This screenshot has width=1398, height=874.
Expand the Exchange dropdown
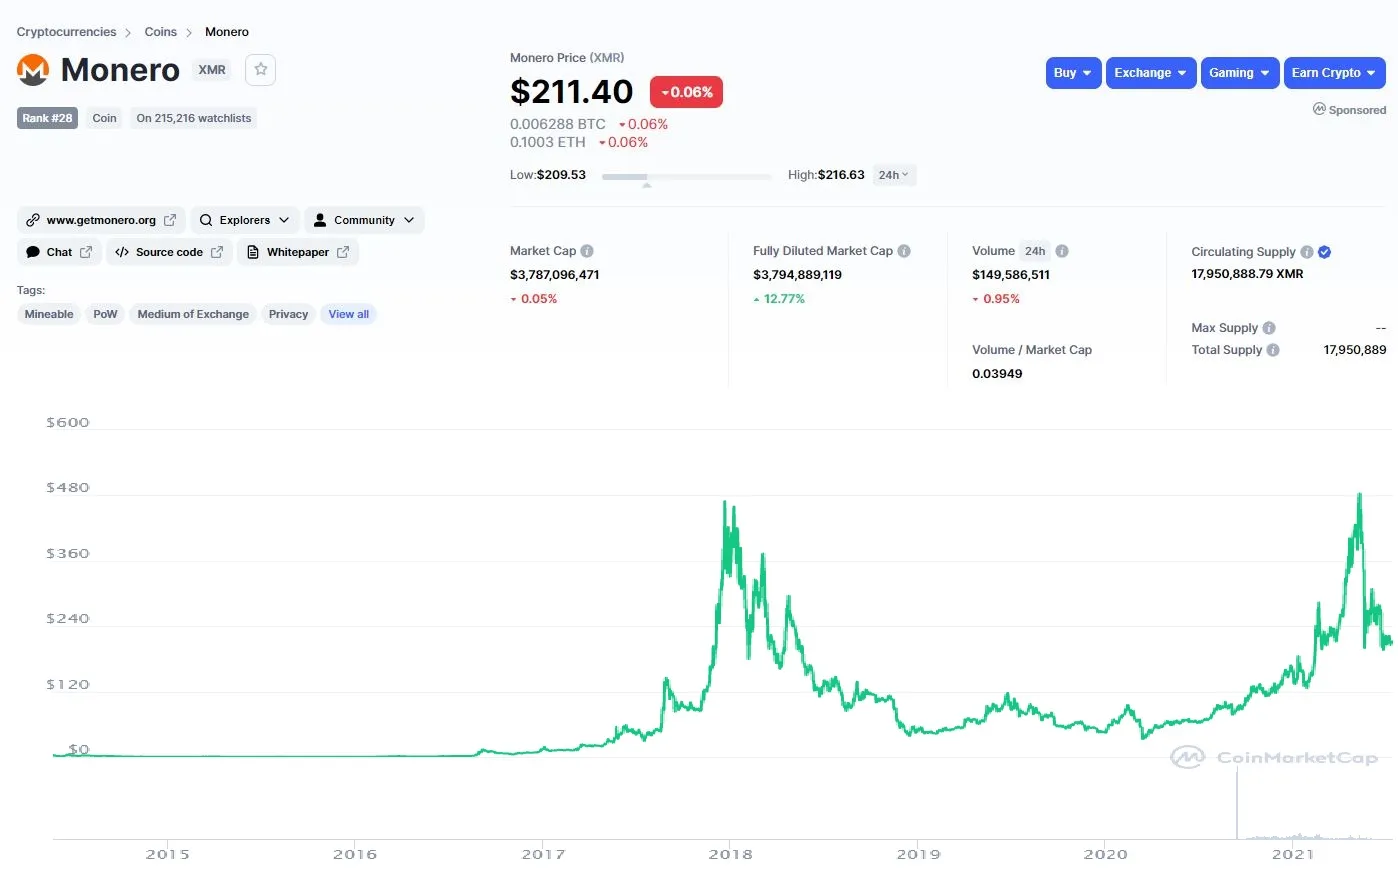click(x=1151, y=73)
